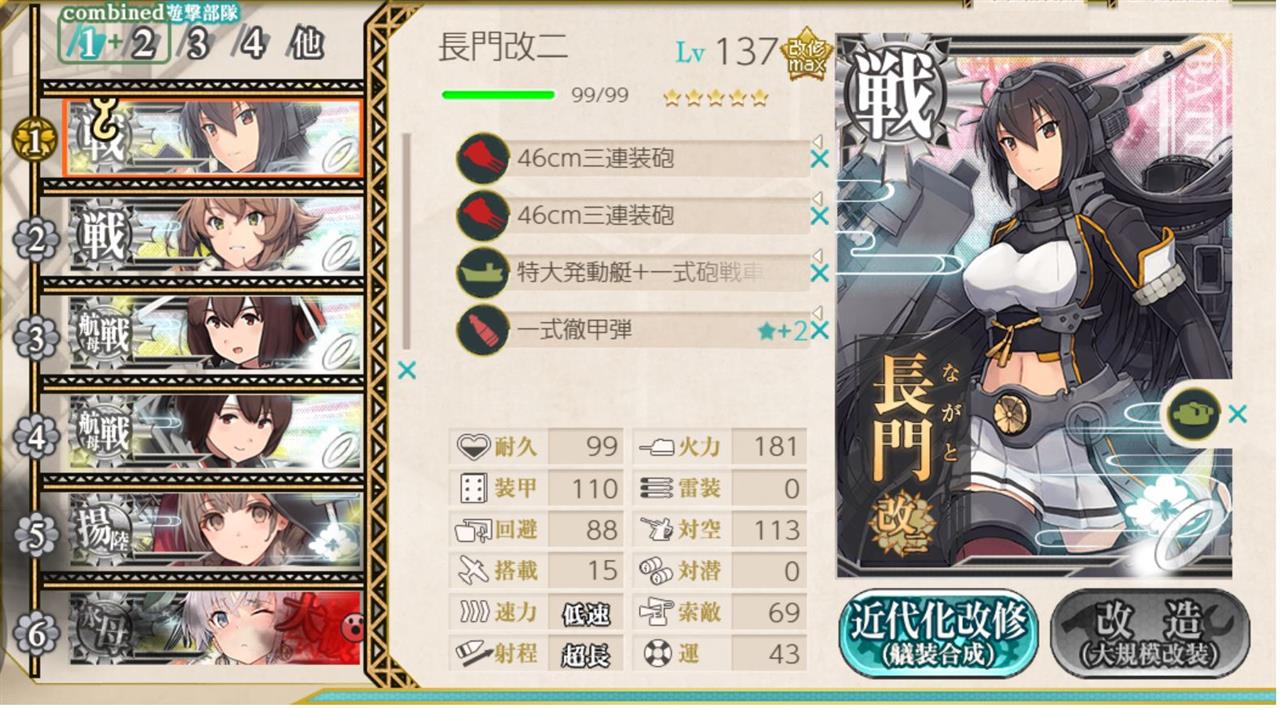The width and height of the screenshot is (1280, 708).
Task: Remove the expansion slot item with X
Action: pos(1238,413)
